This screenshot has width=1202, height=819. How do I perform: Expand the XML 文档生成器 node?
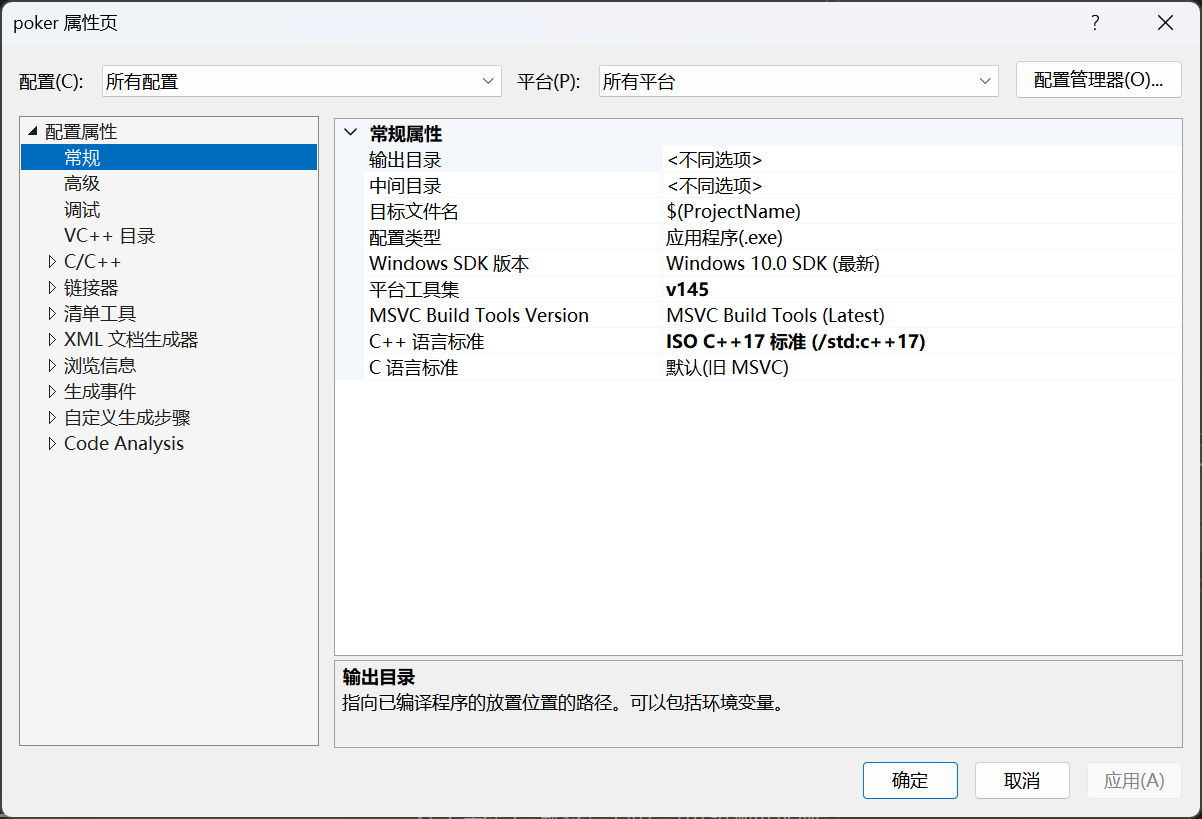pos(52,339)
